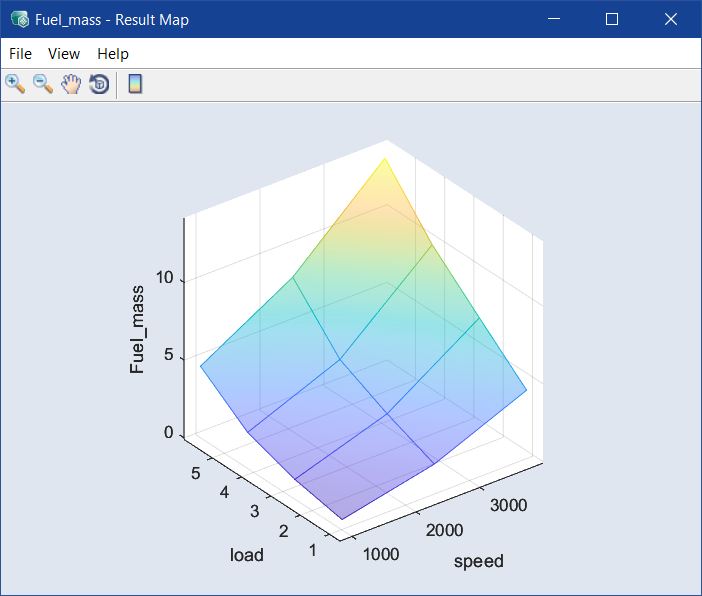Screen dimensions: 702x596
Task: Click the Rotate 3D view tool
Action: click(99, 84)
